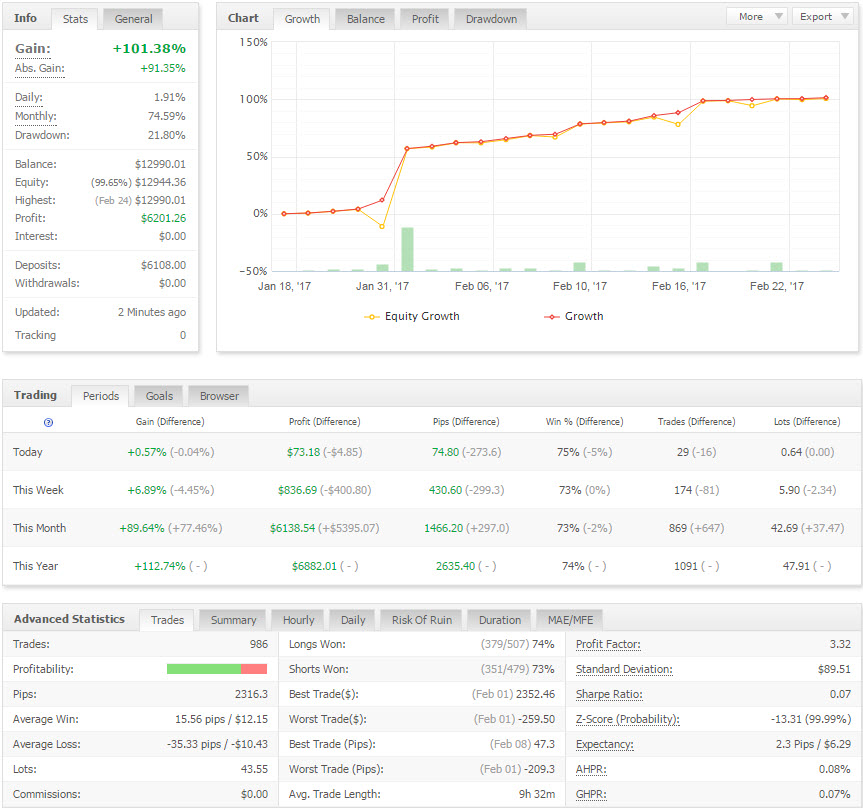This screenshot has width=863, height=808.
Task: Click the Lots (Difference) column header
Action: (807, 422)
